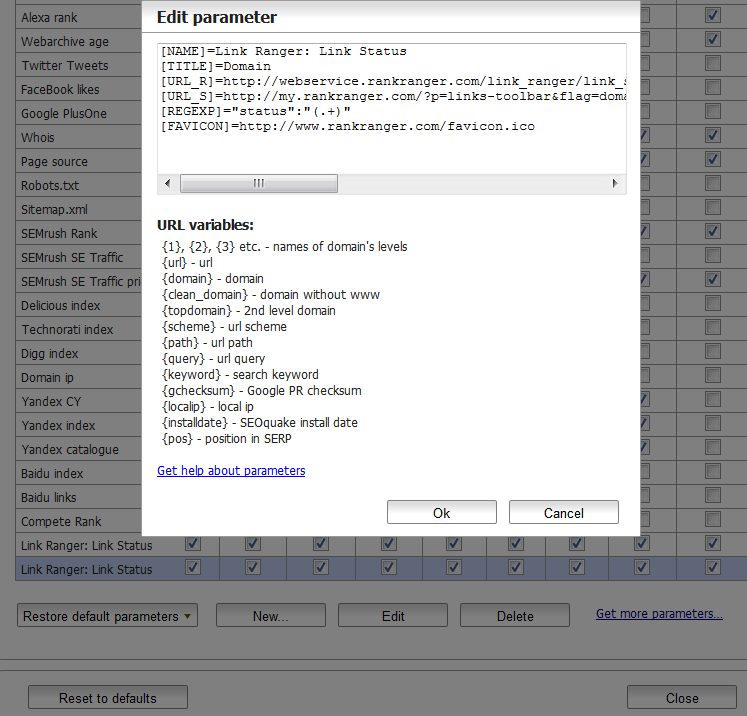Select the 'Sitemap.xml' parameter row
Screen dimensions: 747x716
(x=55, y=209)
